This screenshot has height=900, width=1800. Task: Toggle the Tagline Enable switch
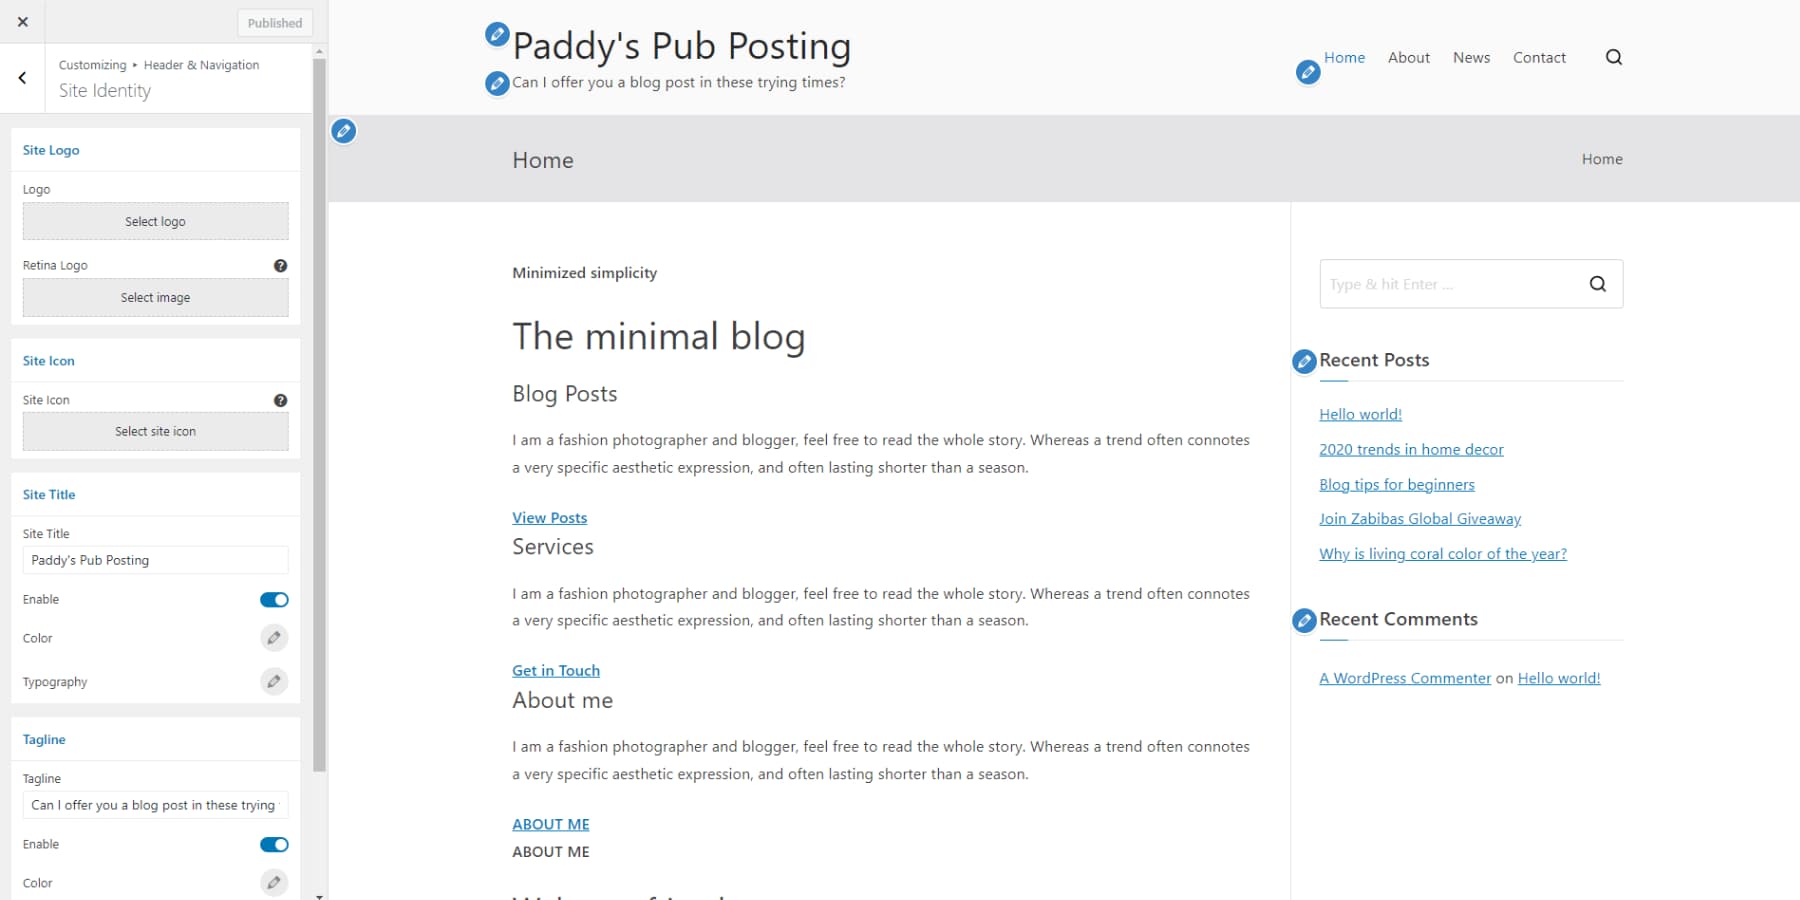pos(274,845)
